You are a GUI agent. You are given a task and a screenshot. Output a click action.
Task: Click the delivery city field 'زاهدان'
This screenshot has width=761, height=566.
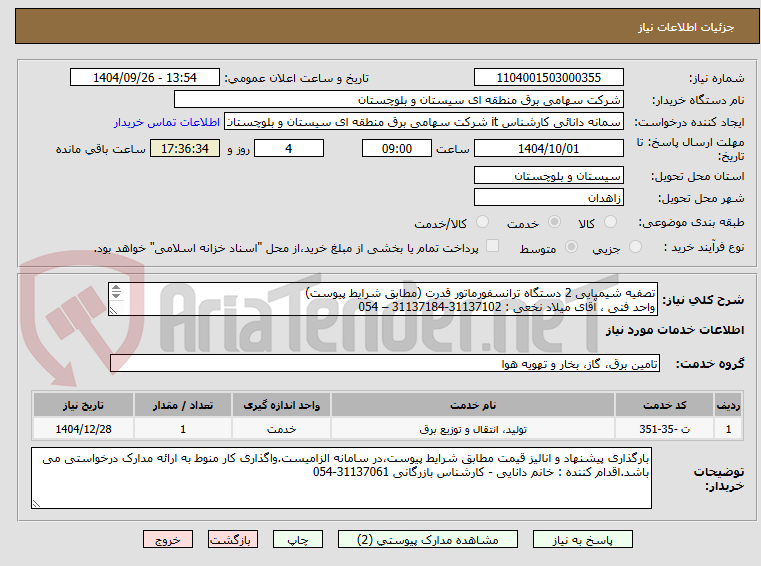coord(548,198)
